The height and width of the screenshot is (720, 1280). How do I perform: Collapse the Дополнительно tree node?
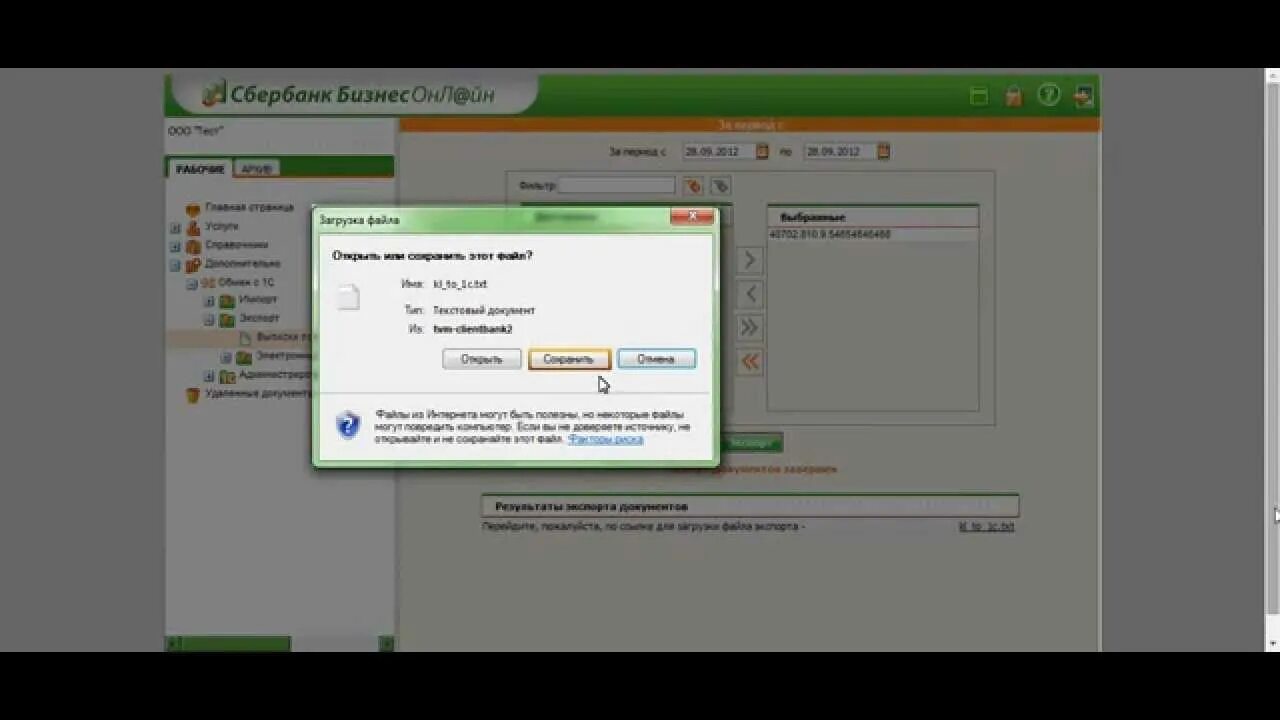175,265
